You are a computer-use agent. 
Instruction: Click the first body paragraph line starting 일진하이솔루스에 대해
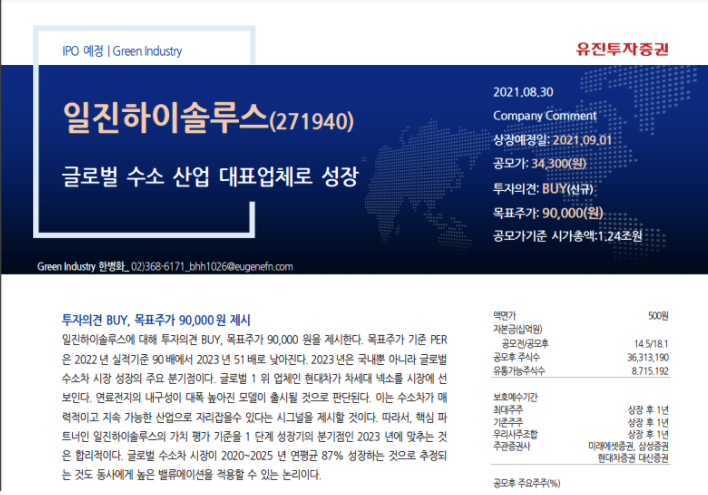click(255, 340)
